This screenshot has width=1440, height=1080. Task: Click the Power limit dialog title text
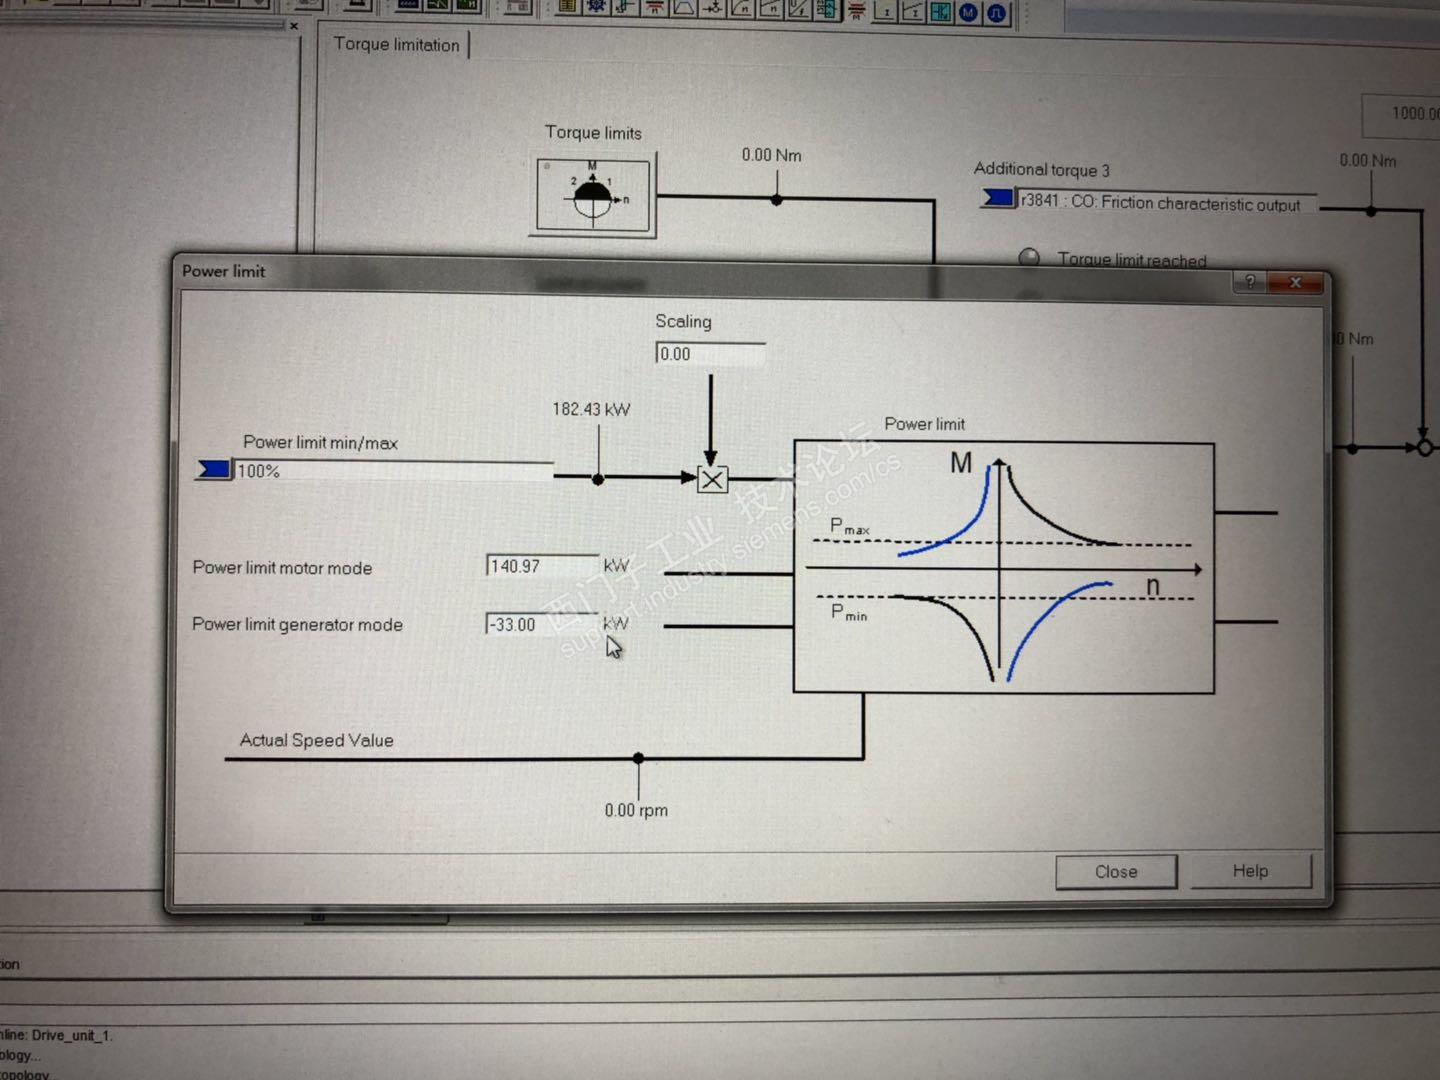point(224,271)
